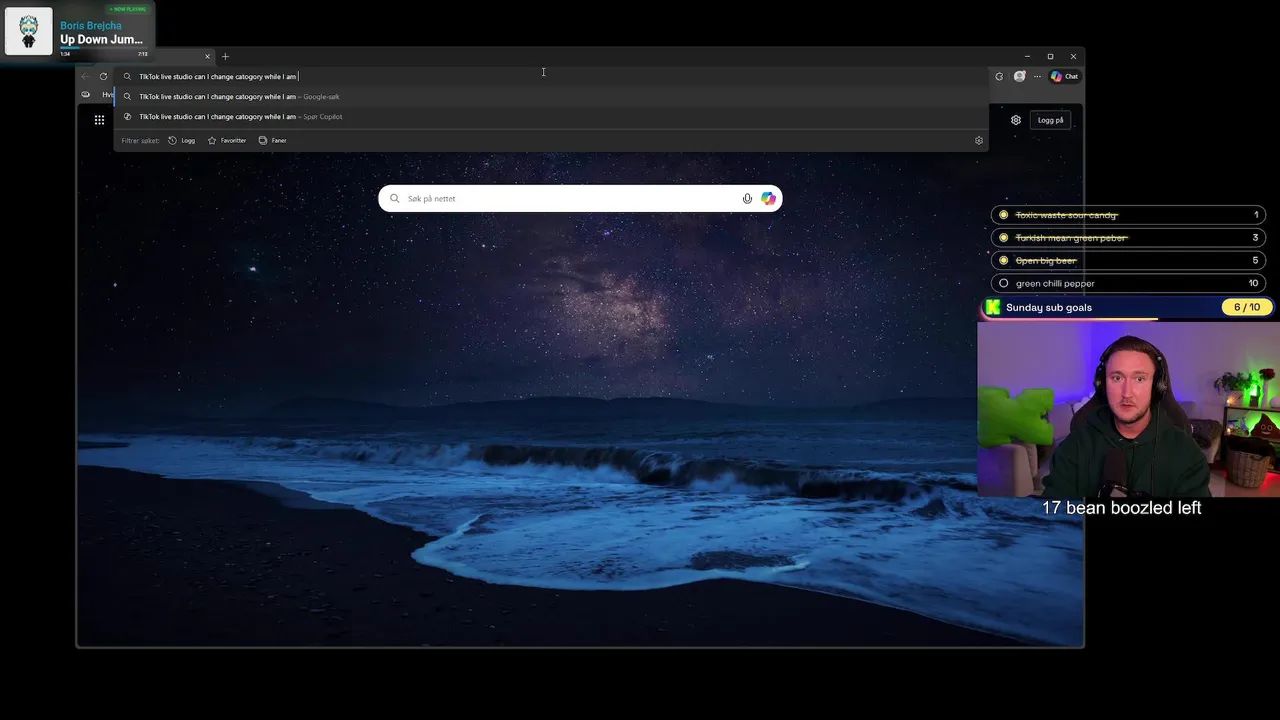Click the Logg på sign-in button
The width and height of the screenshot is (1280, 720).
tap(1050, 120)
